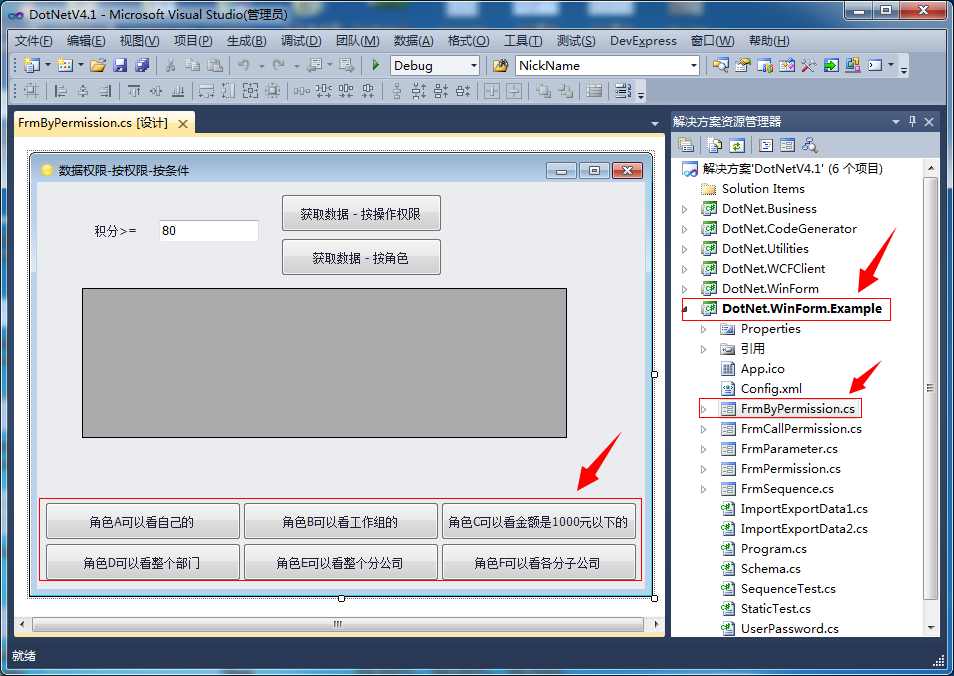Viewport: 954px width, 676px height.
Task: Click the hammer and wrench tools icon
Action: pos(809,65)
